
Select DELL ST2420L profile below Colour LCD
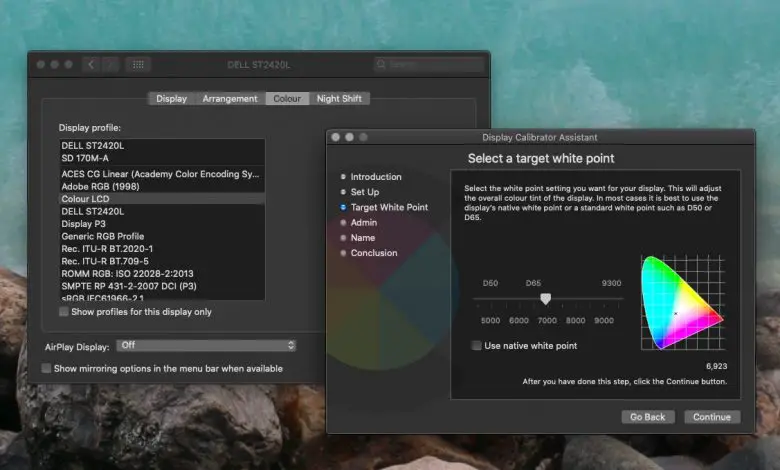pos(162,211)
